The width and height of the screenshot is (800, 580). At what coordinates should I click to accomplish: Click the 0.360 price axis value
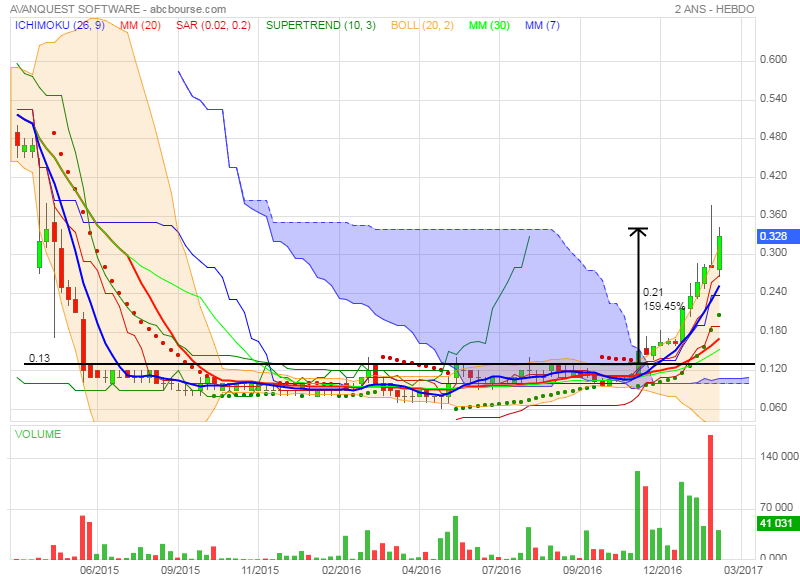pyautogui.click(x=773, y=214)
